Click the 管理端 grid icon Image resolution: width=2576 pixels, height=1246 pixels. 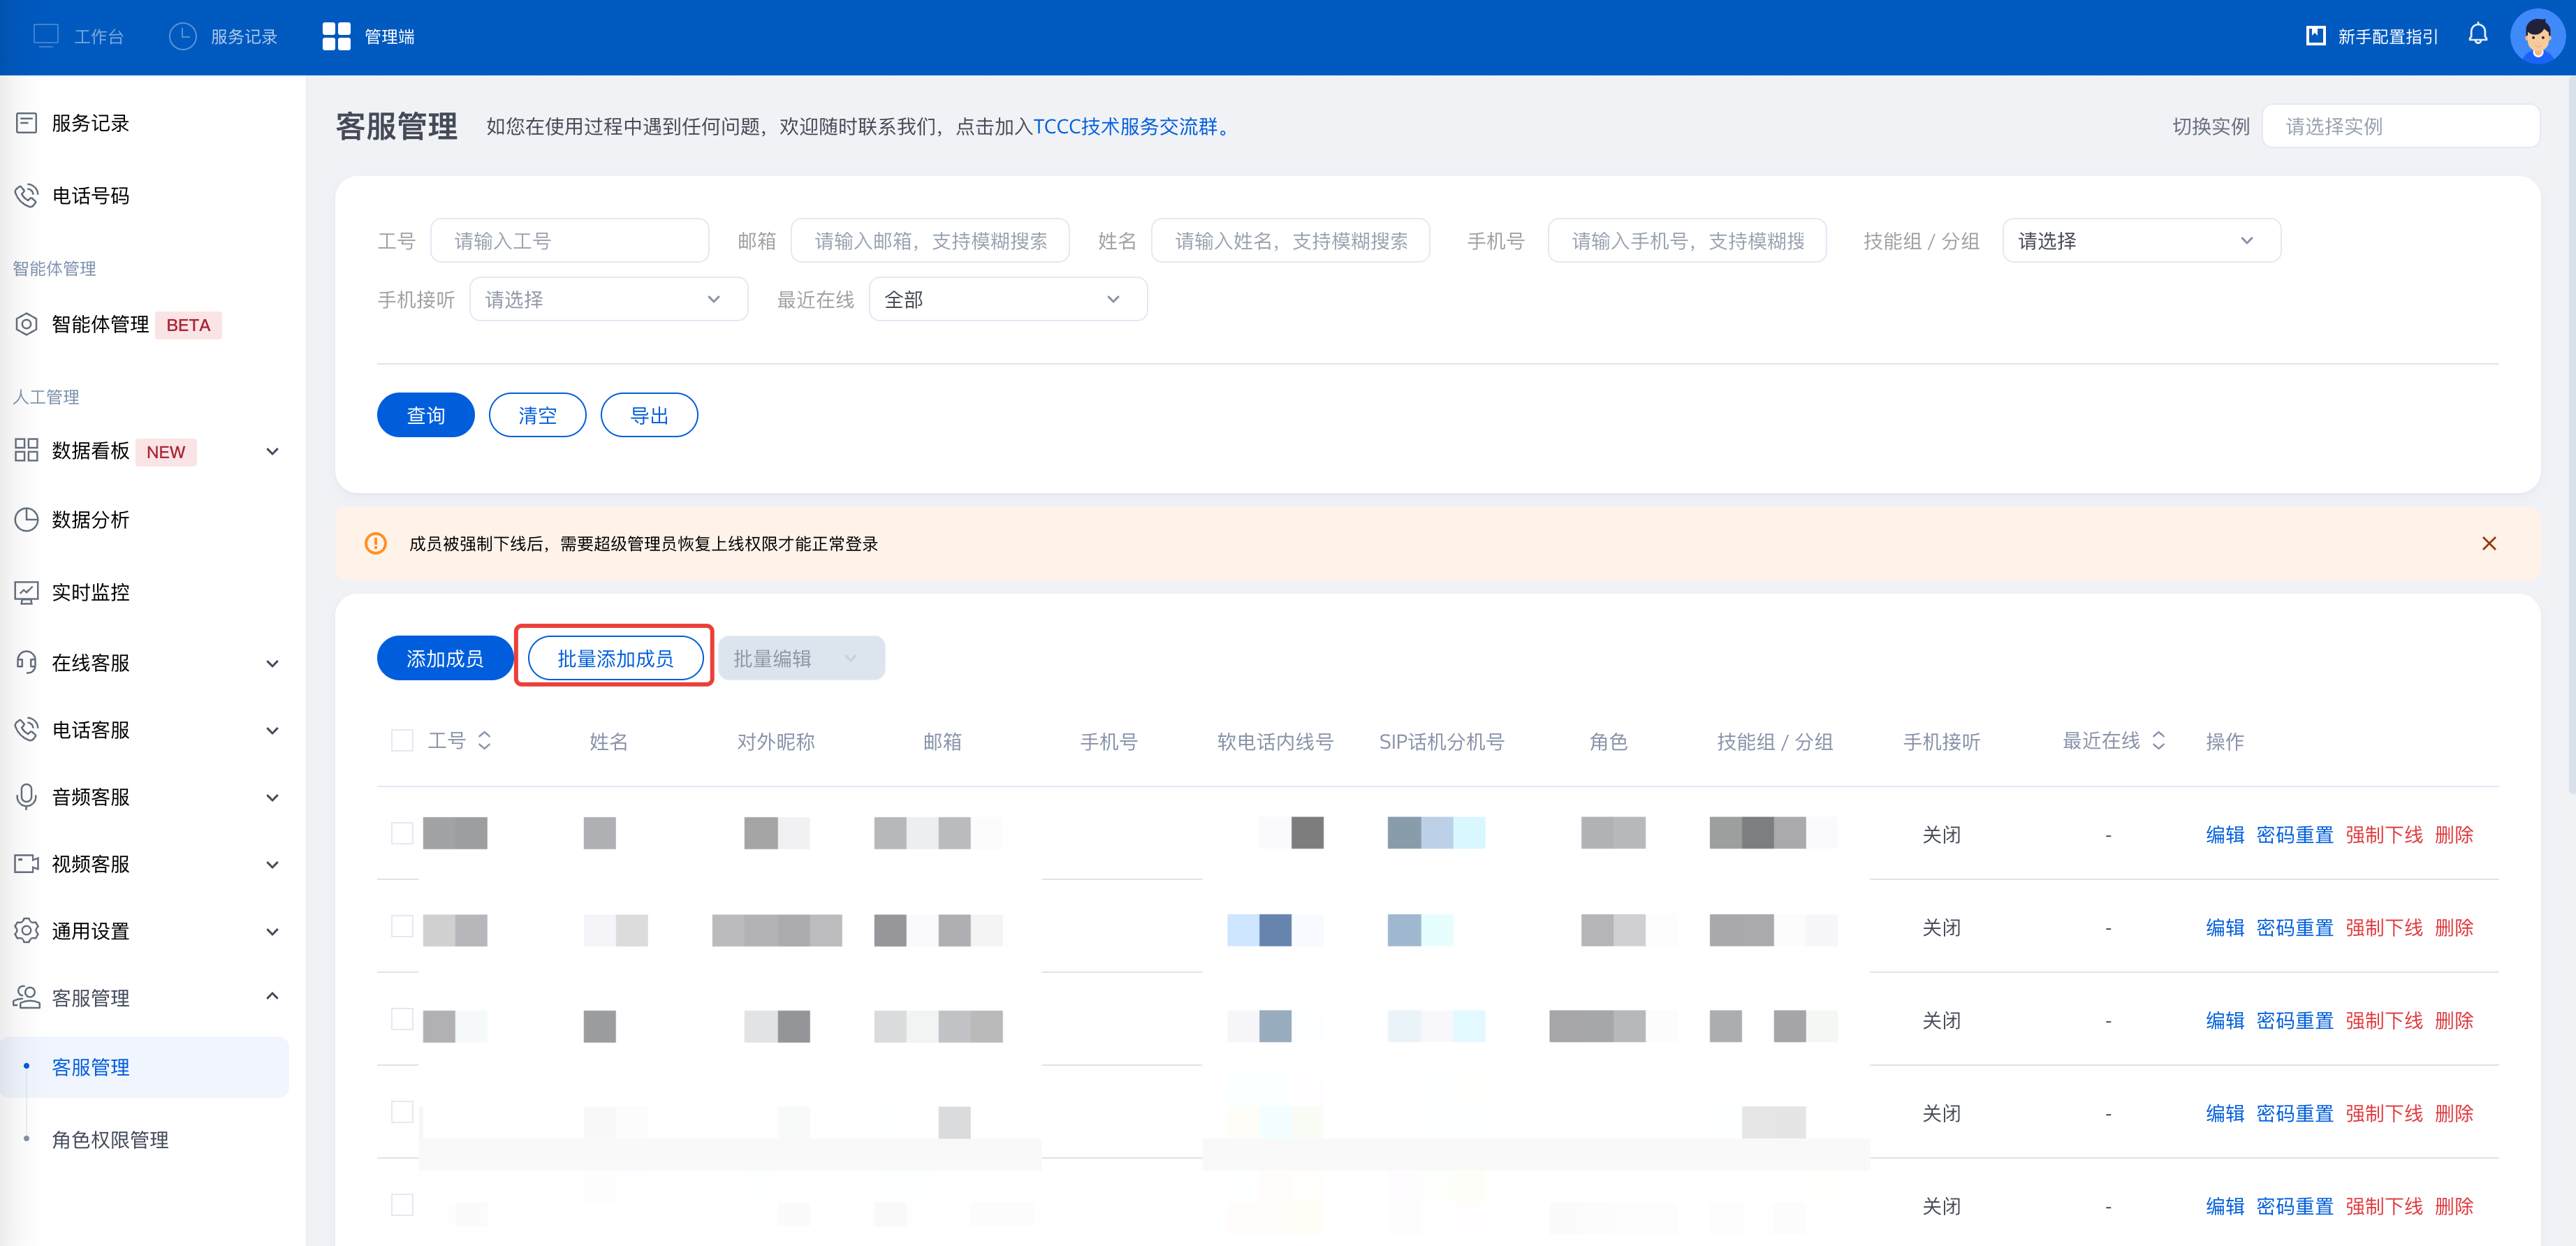[x=336, y=36]
